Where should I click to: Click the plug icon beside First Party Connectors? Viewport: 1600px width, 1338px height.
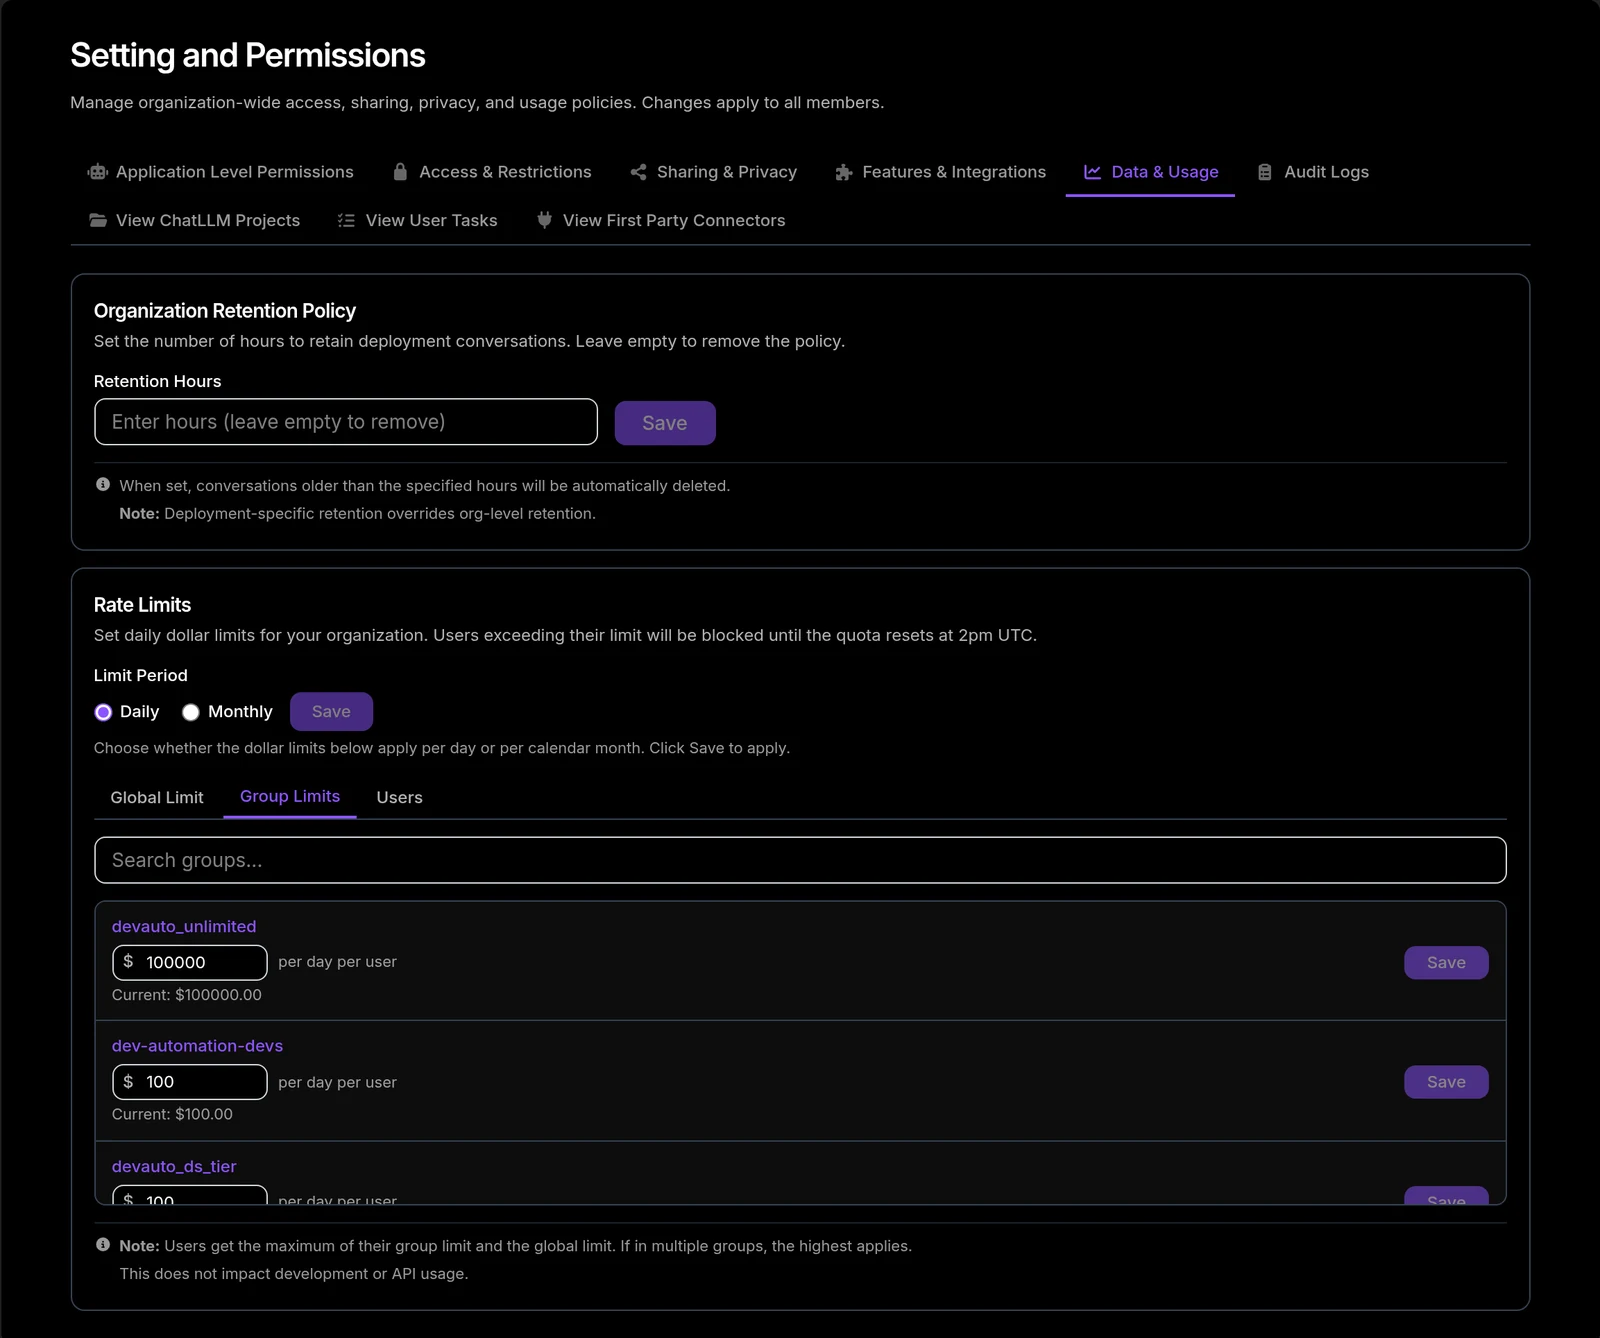point(544,220)
